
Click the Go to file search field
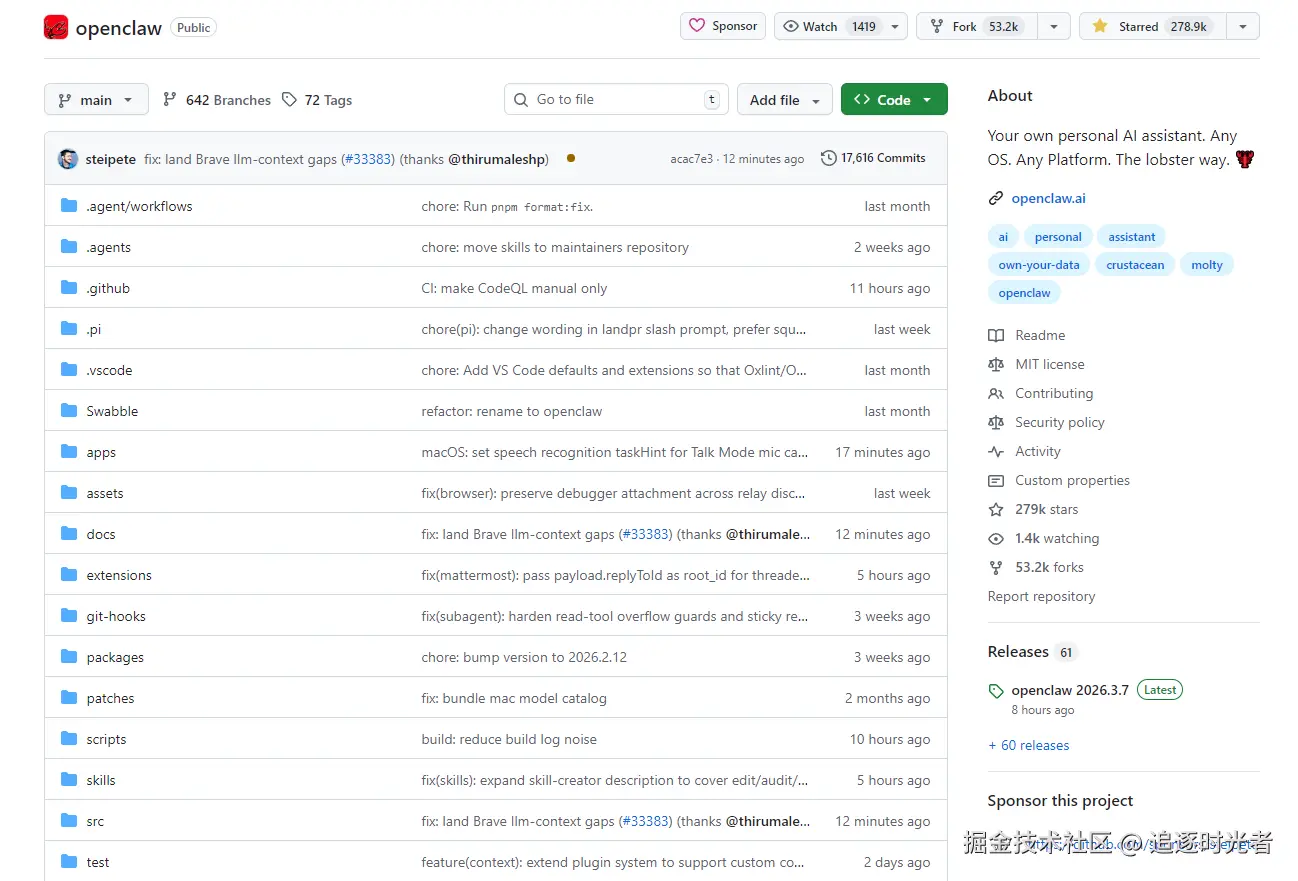click(x=616, y=99)
